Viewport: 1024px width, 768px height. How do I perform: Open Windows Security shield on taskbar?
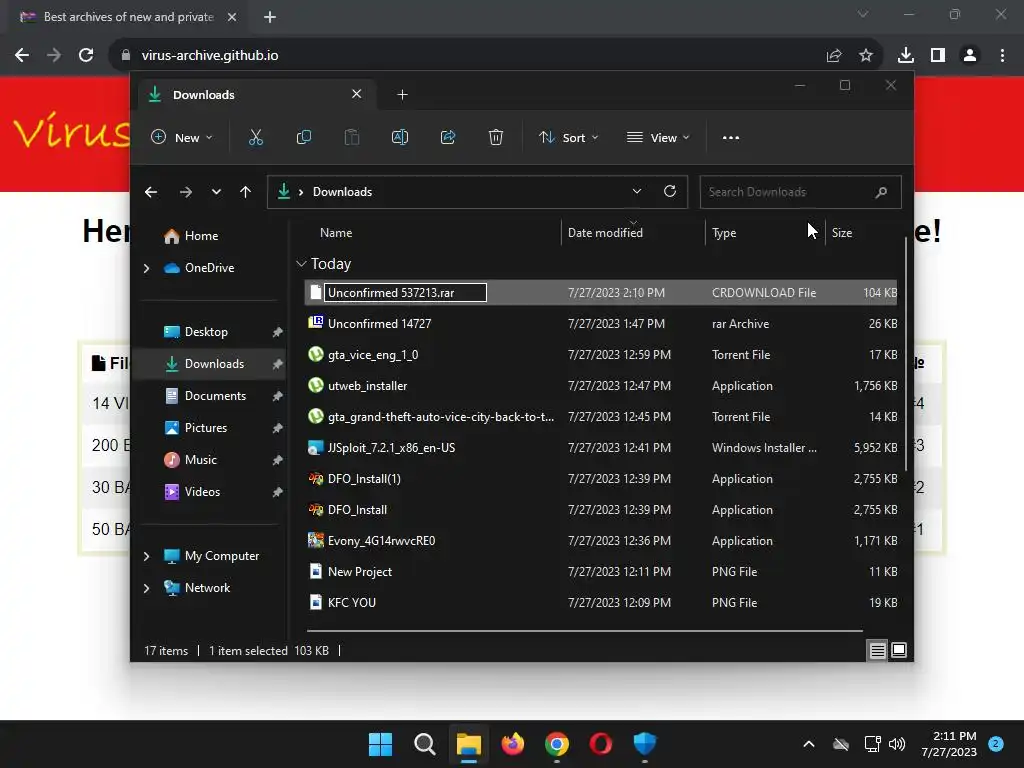[x=645, y=744]
